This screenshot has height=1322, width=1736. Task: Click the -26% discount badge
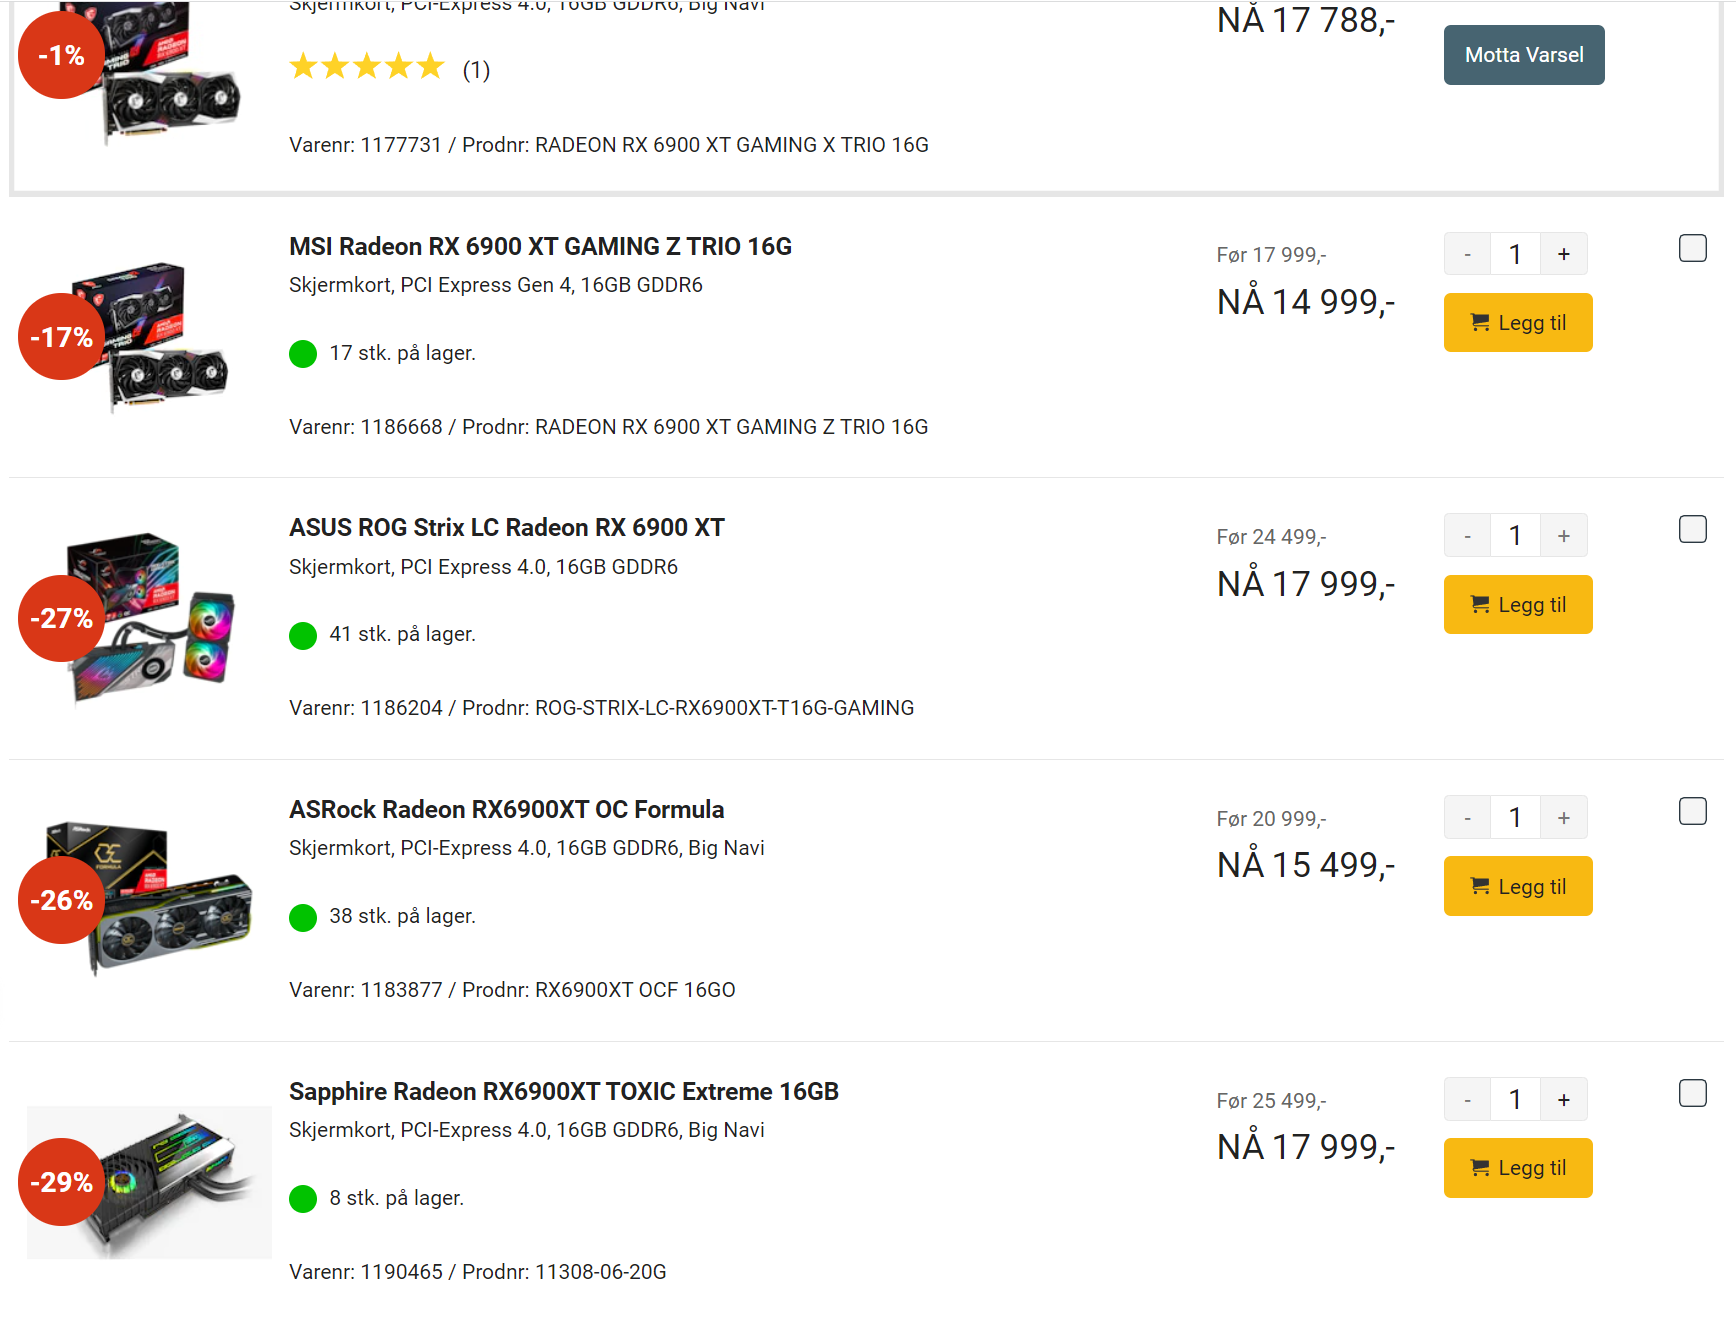pos(61,900)
